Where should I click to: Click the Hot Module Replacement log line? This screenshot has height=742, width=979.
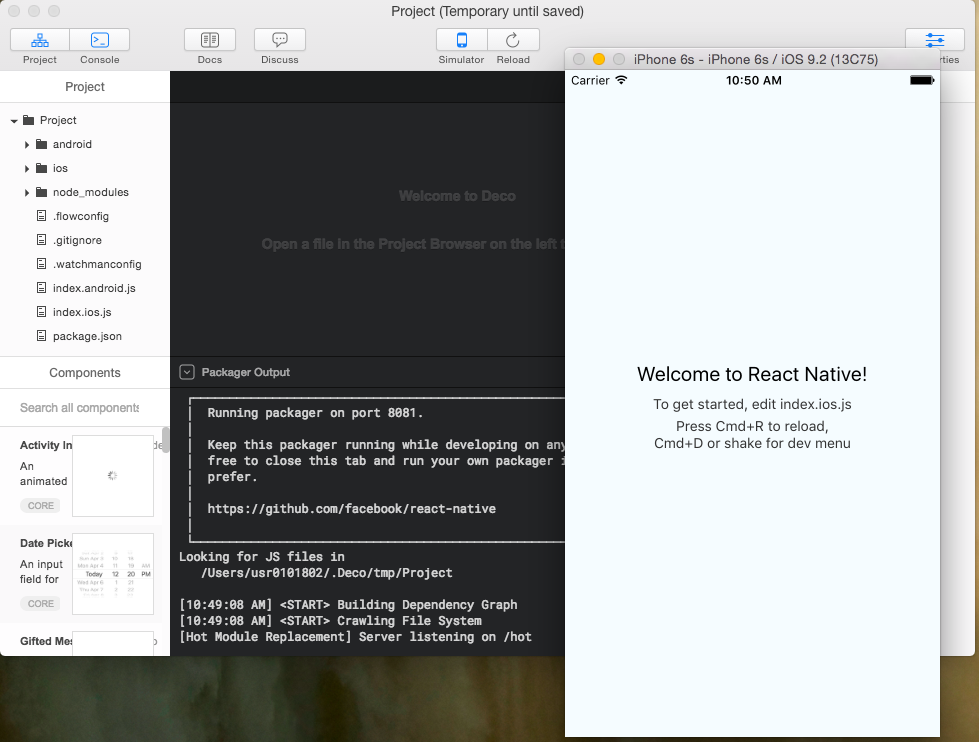click(x=355, y=637)
